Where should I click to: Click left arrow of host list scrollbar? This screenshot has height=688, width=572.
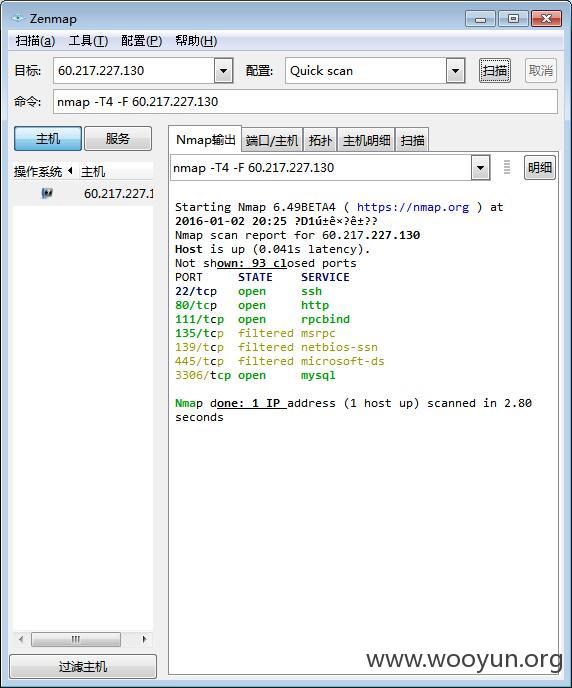[x=21, y=639]
